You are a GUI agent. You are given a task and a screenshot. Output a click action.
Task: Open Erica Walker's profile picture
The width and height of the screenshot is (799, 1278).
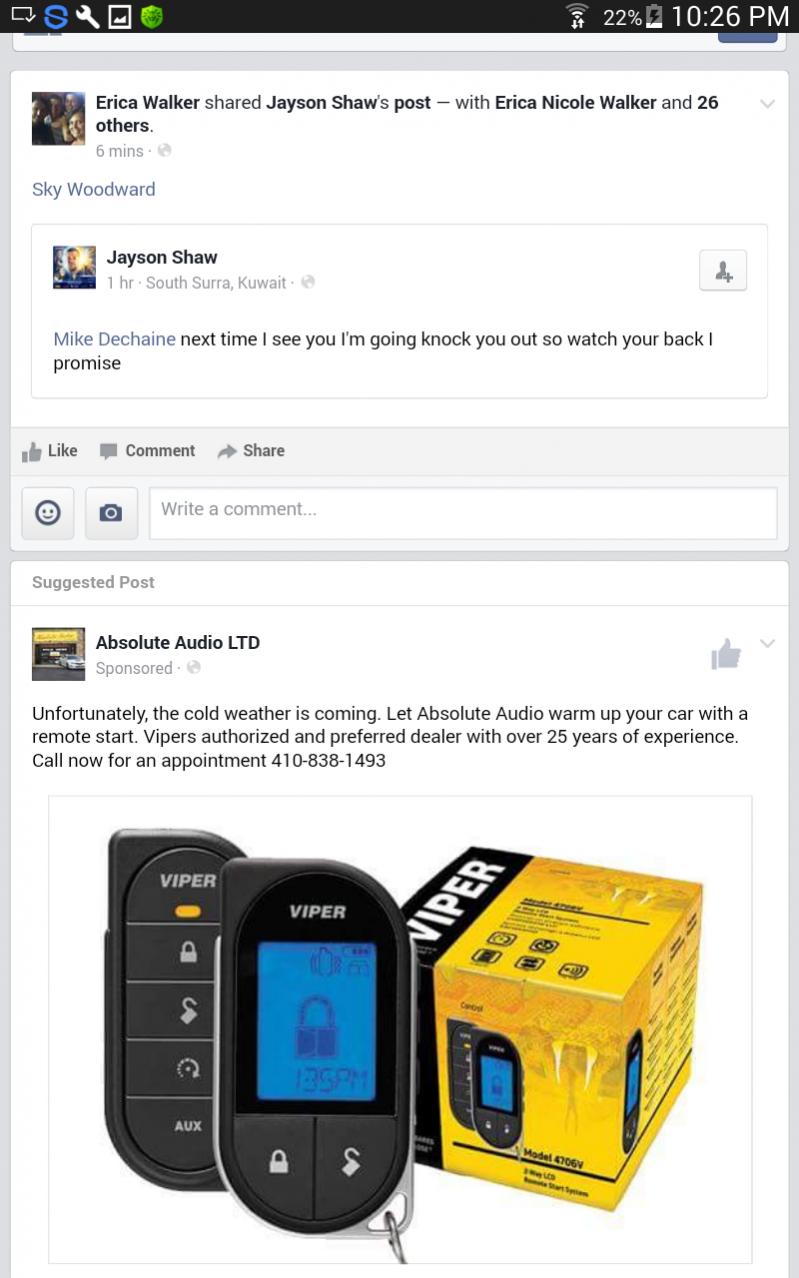tap(58, 118)
